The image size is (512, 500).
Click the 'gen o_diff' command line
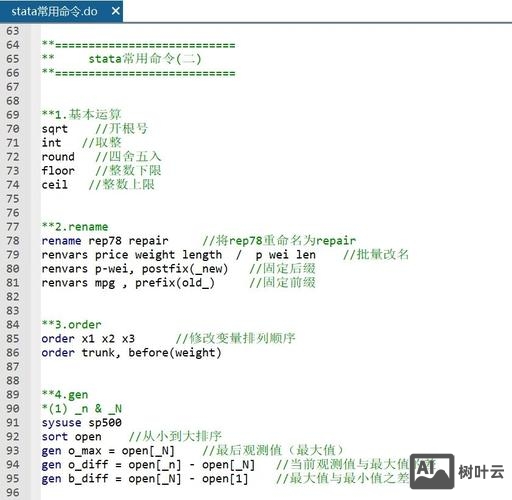[148, 465]
